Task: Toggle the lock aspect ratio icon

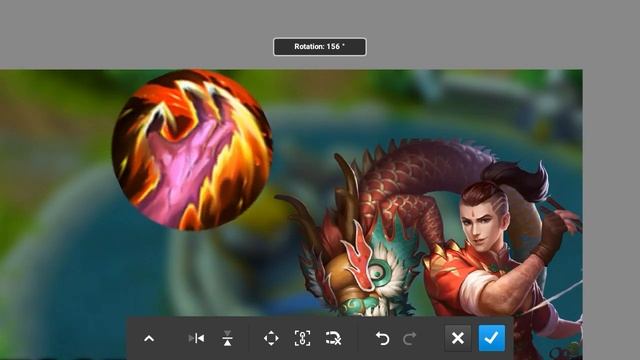Action: tap(302, 338)
